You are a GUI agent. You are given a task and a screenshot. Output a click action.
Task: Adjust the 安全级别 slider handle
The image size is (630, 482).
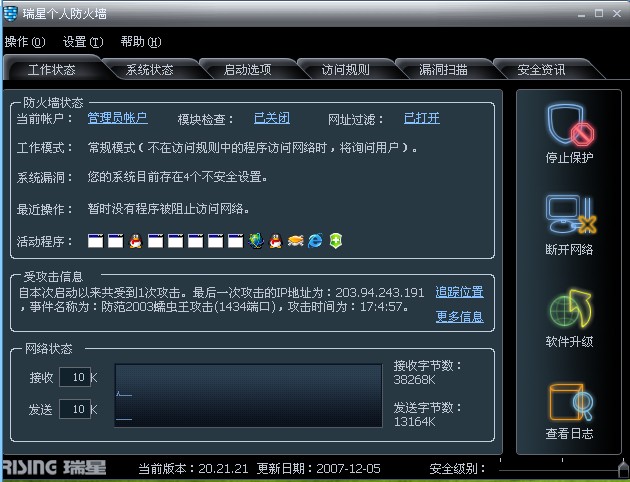pyautogui.click(x=623, y=469)
